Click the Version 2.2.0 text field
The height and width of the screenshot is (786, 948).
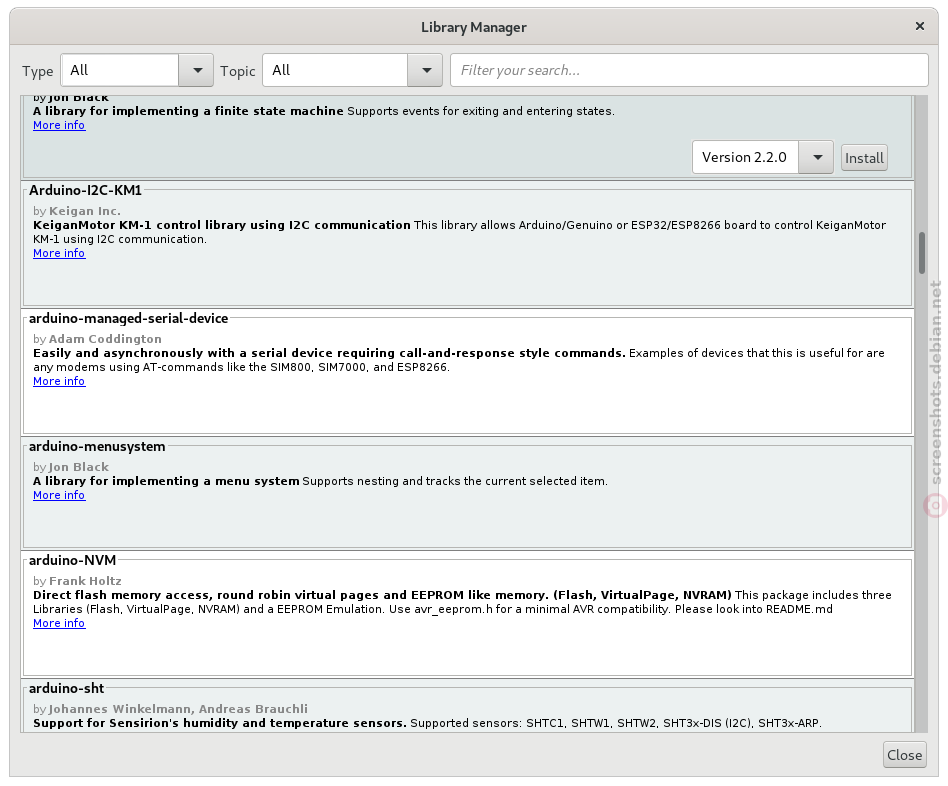(745, 157)
